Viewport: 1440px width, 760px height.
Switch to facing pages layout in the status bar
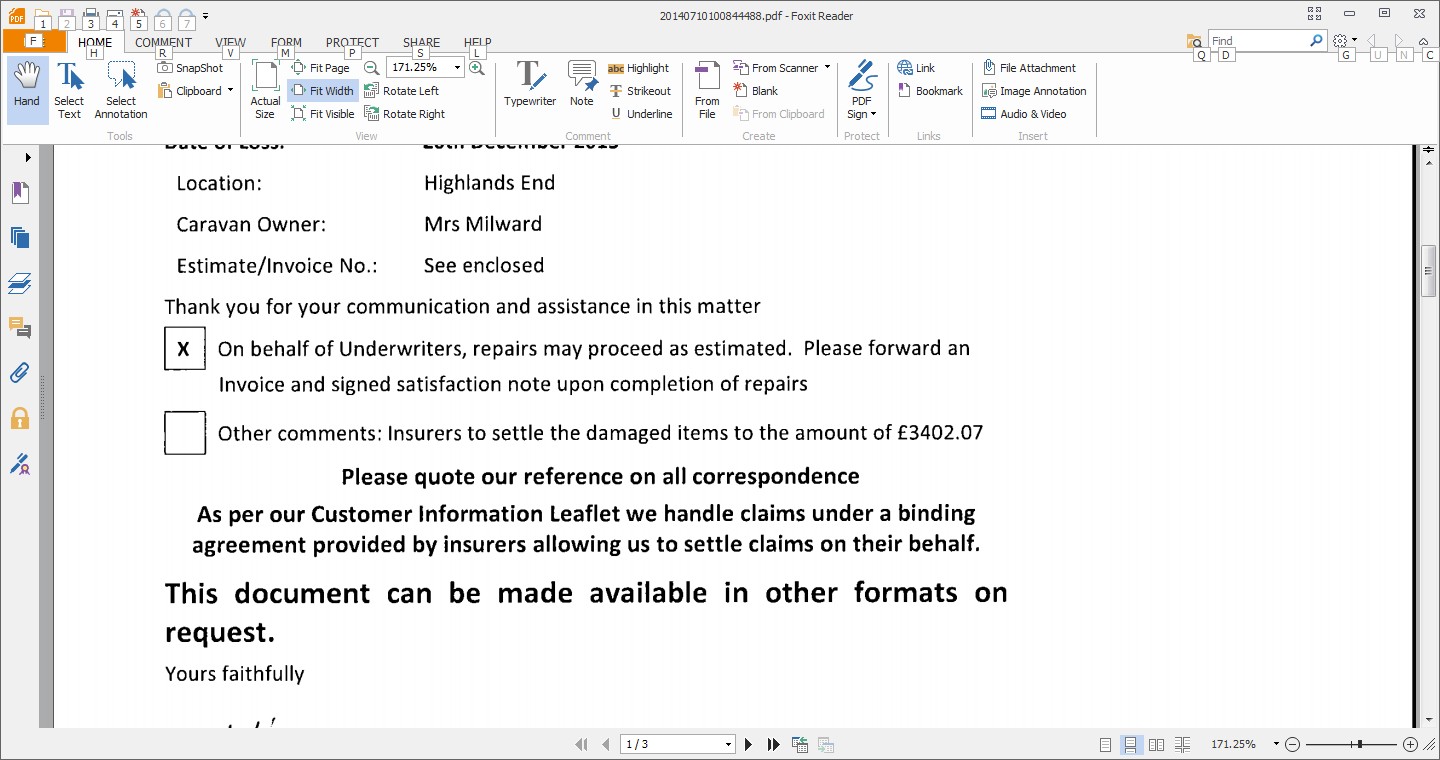(1156, 745)
